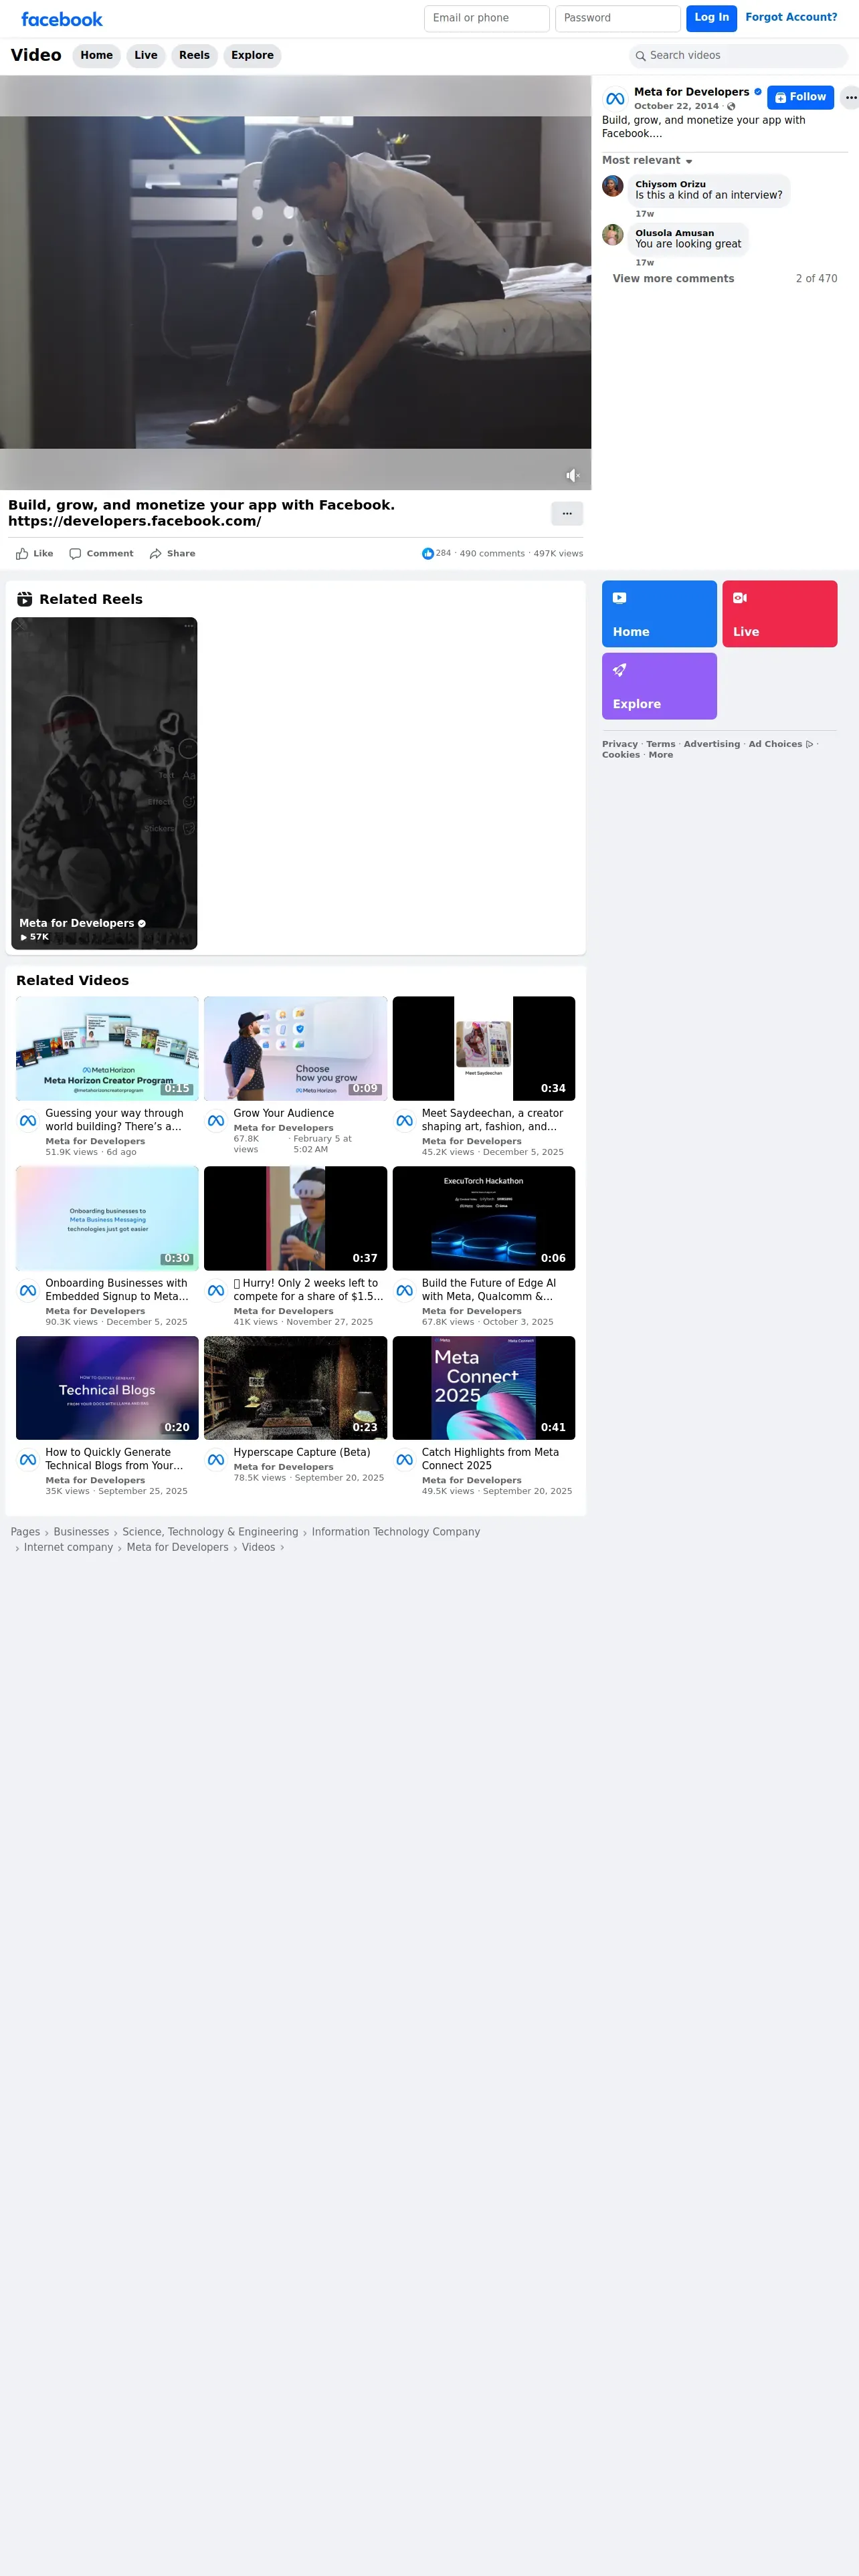Click the Search videos field
The width and height of the screenshot is (859, 2576).
739,56
